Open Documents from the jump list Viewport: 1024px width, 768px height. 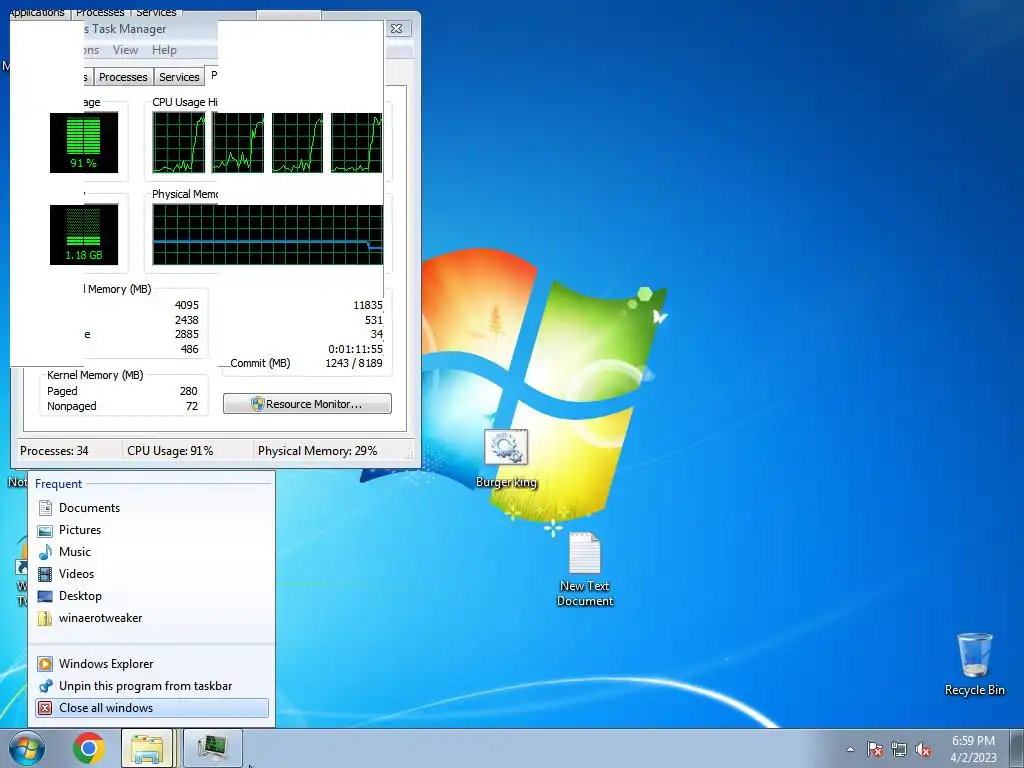(151, 507)
